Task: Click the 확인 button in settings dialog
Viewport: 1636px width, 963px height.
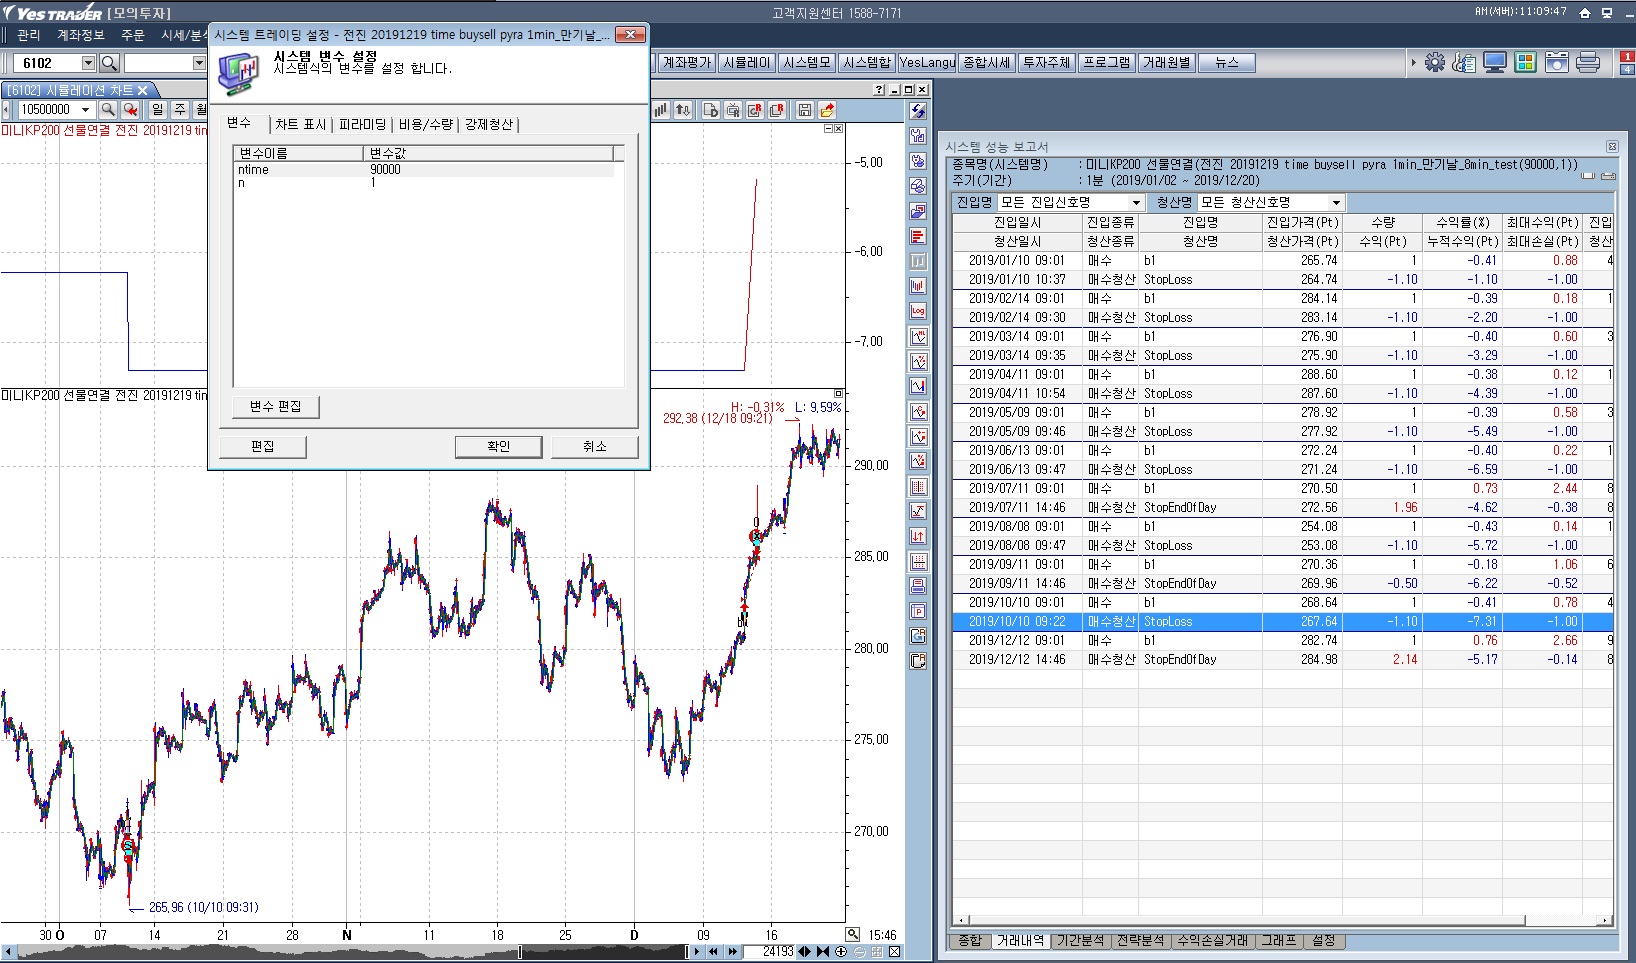Action: pos(498,447)
